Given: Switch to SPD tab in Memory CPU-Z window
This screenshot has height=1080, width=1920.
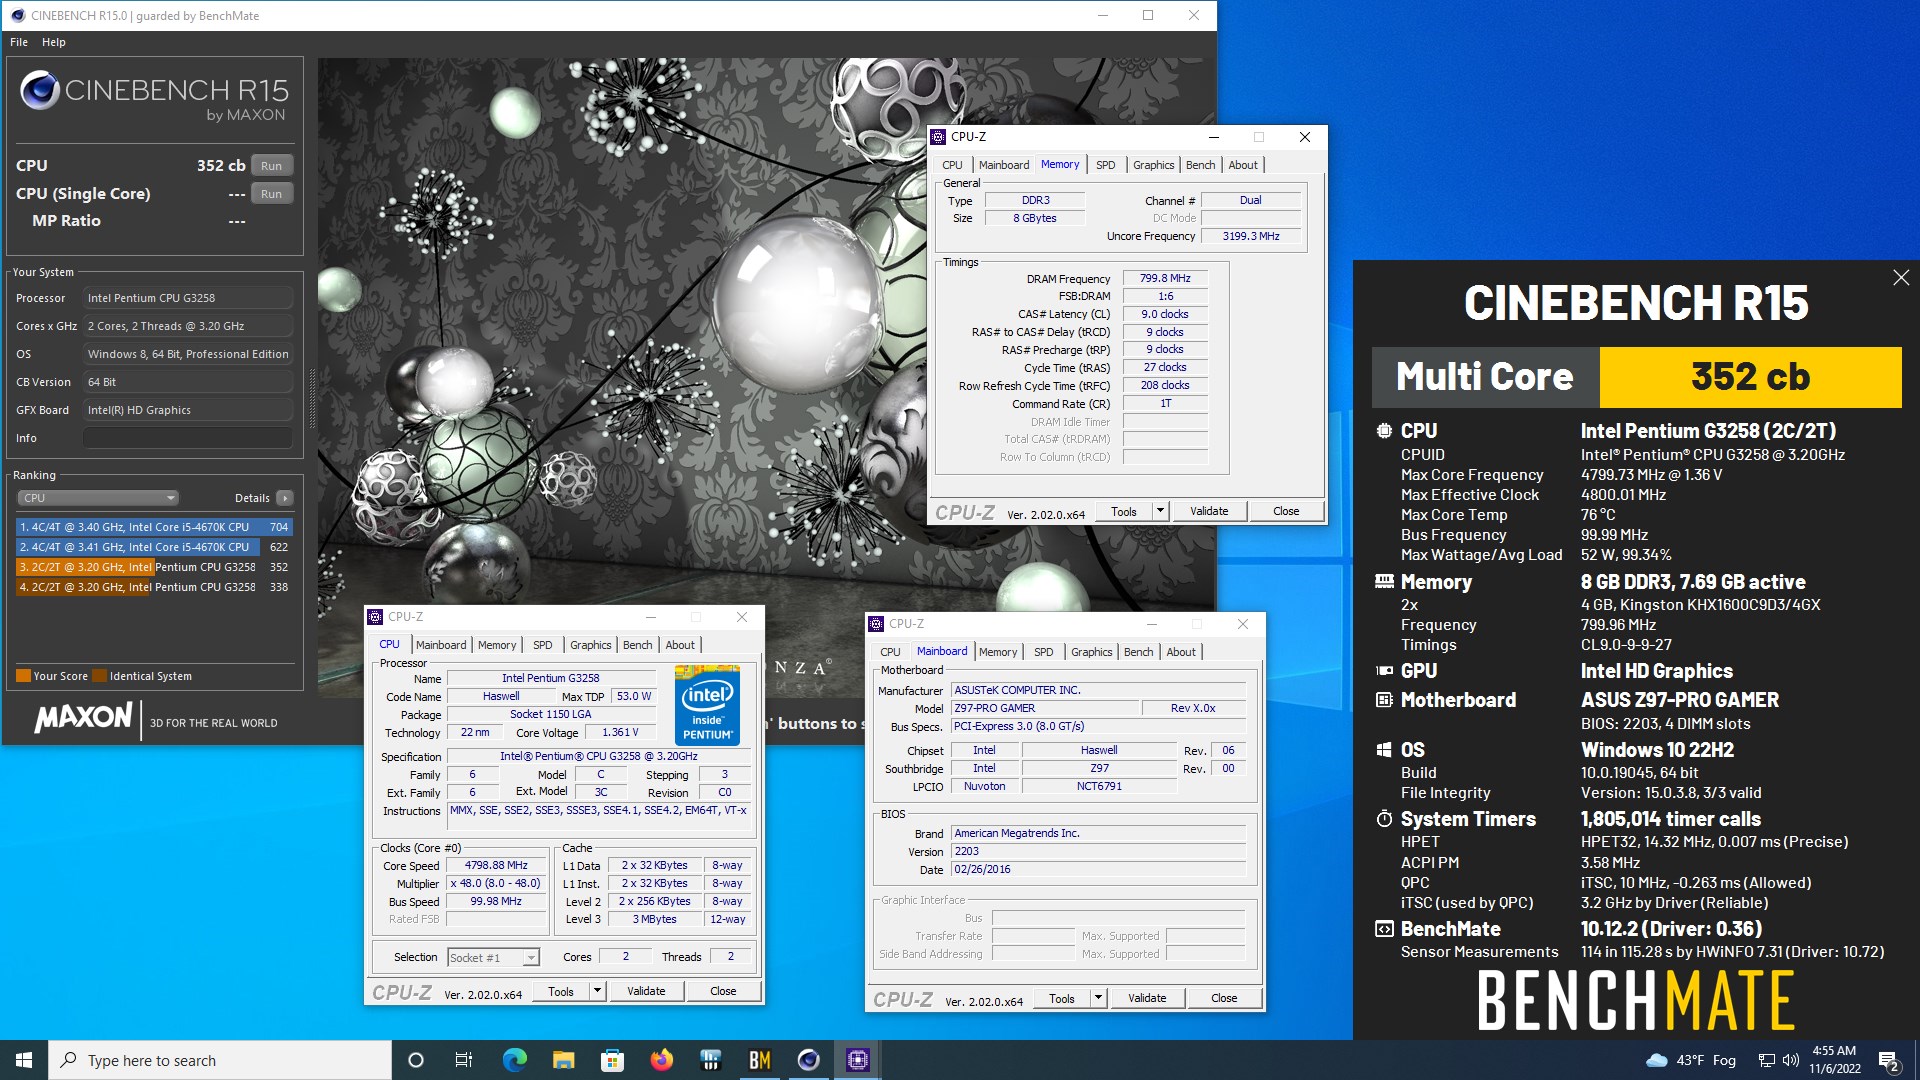Looking at the screenshot, I should (x=1105, y=165).
